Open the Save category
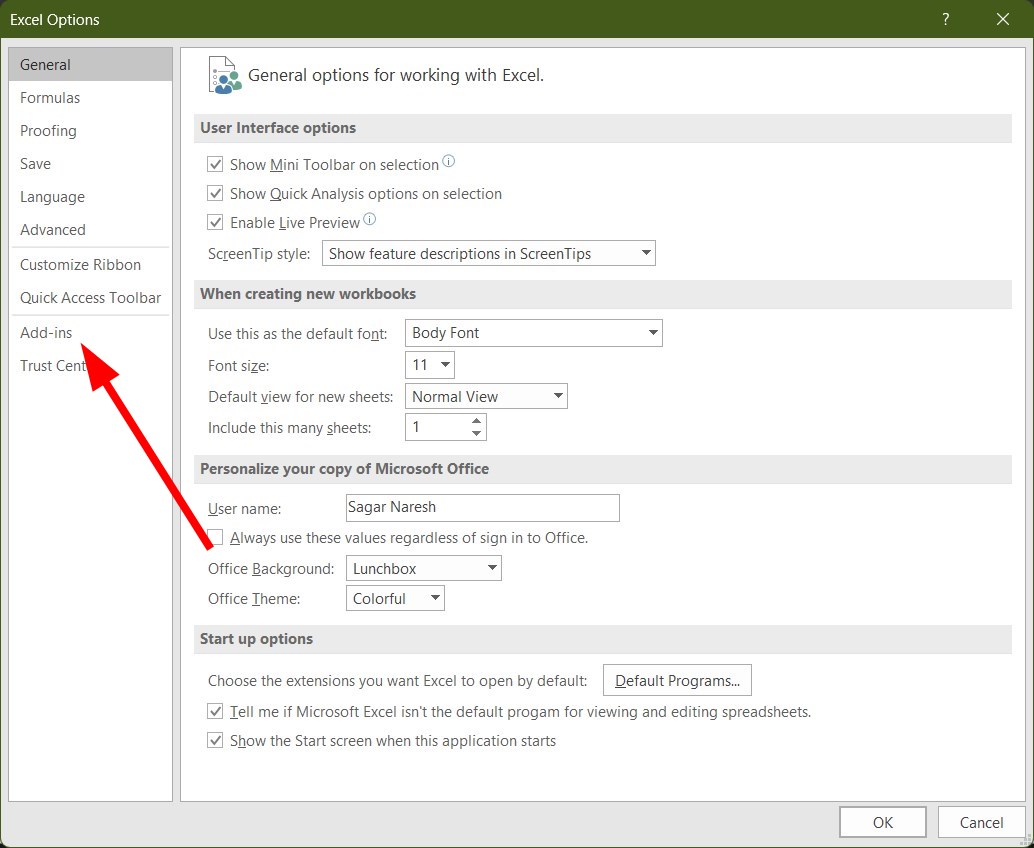The height and width of the screenshot is (848, 1034). 90,164
